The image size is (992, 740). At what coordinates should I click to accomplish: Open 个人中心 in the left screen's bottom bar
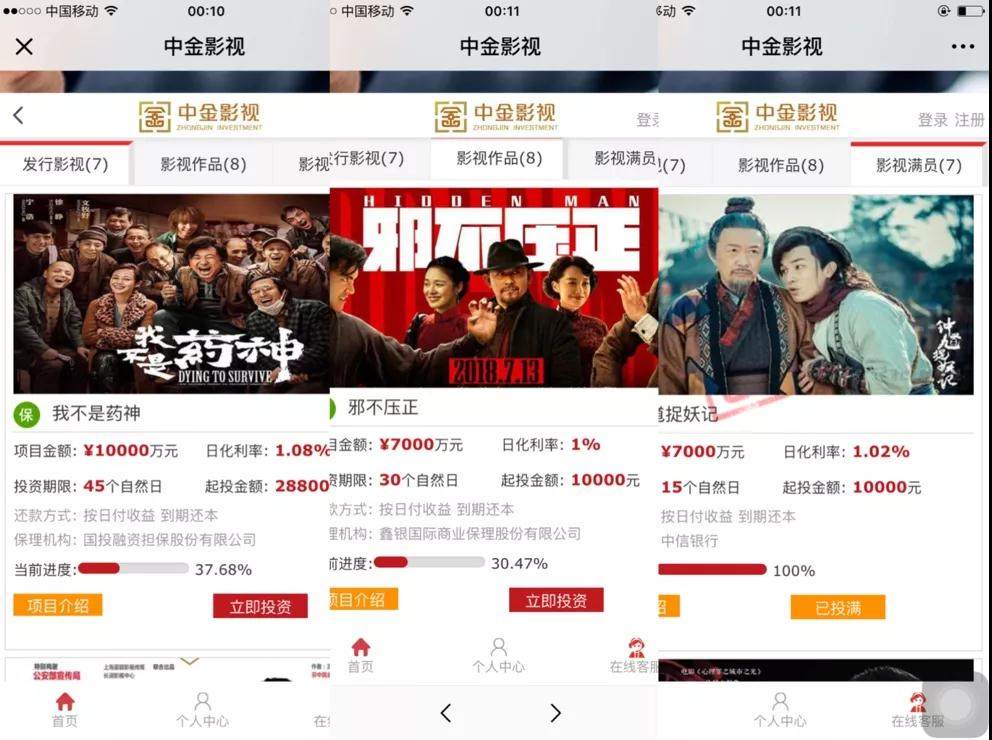click(x=202, y=710)
